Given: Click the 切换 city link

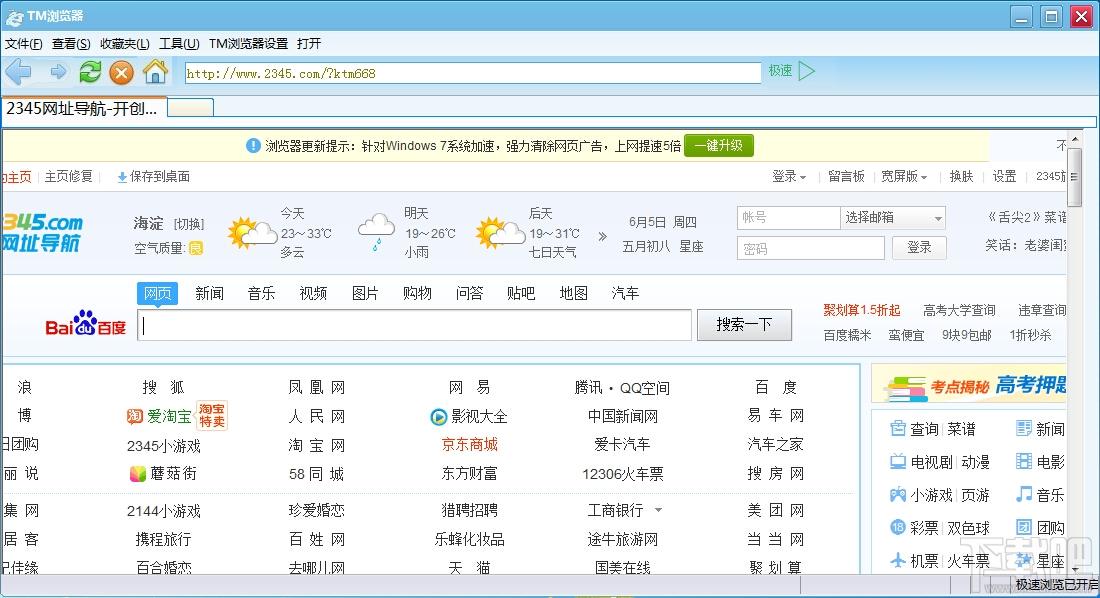Looking at the screenshot, I should click(x=189, y=224).
